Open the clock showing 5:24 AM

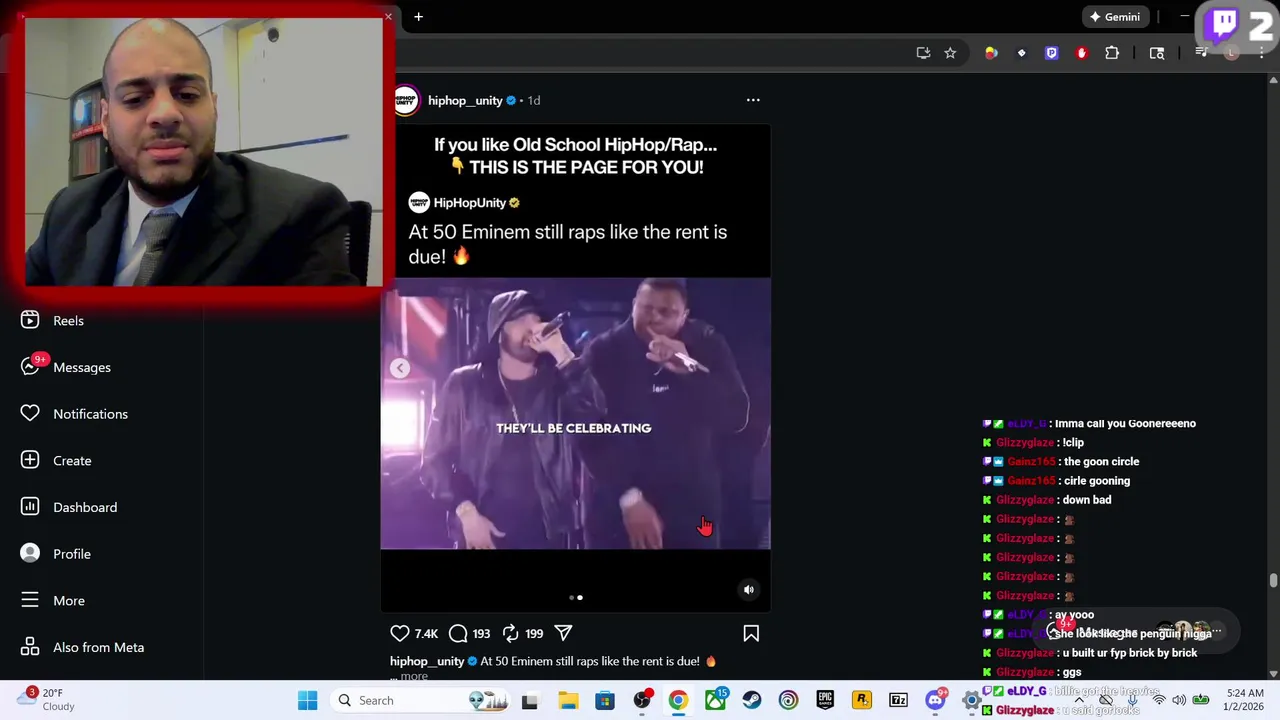click(1244, 699)
